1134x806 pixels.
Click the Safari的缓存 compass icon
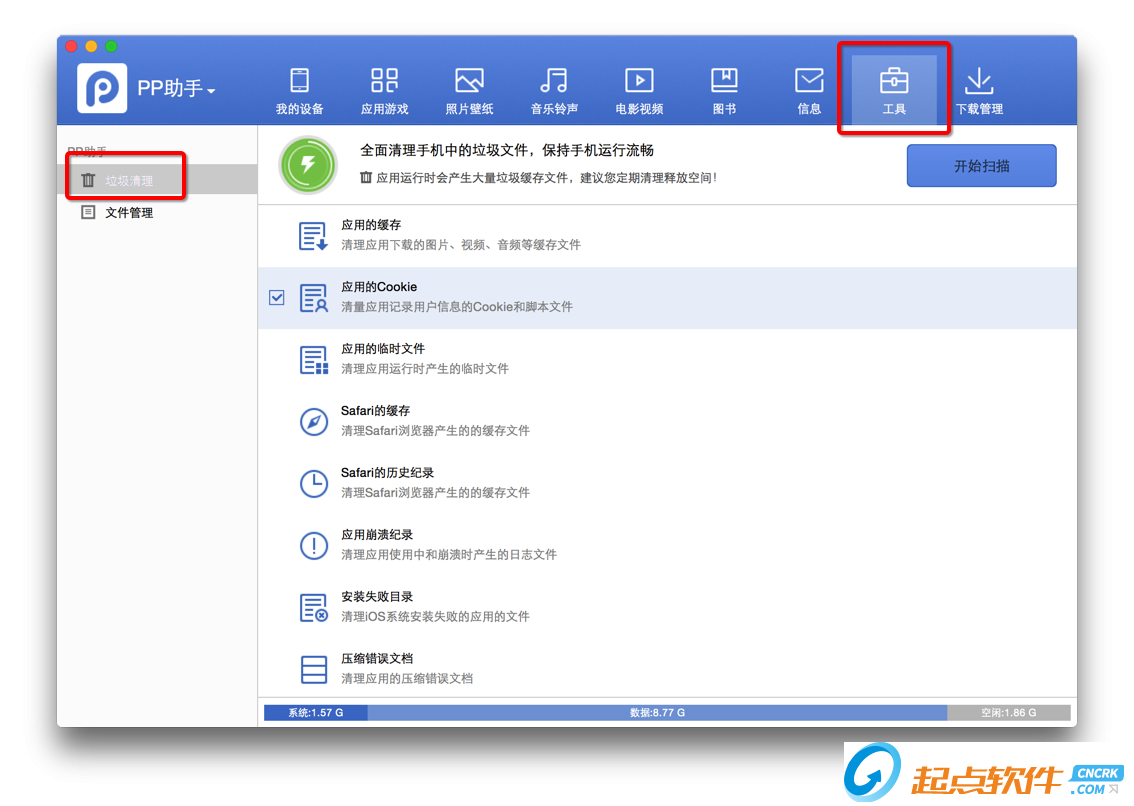[314, 422]
